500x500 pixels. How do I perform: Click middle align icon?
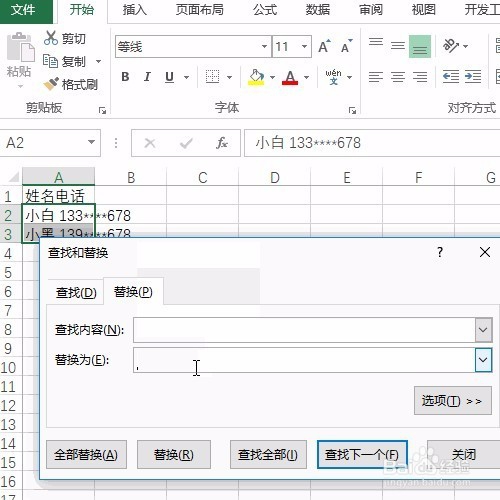pos(398,45)
